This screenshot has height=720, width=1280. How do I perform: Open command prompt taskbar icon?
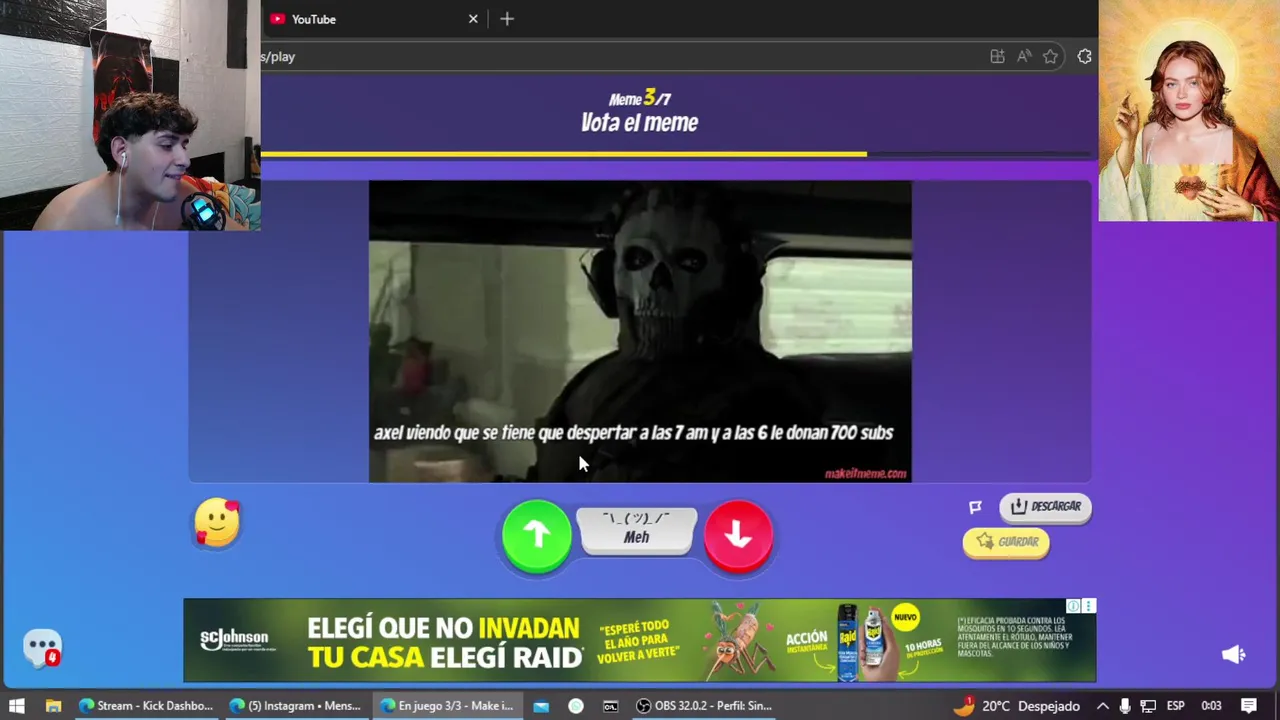[x=610, y=705]
